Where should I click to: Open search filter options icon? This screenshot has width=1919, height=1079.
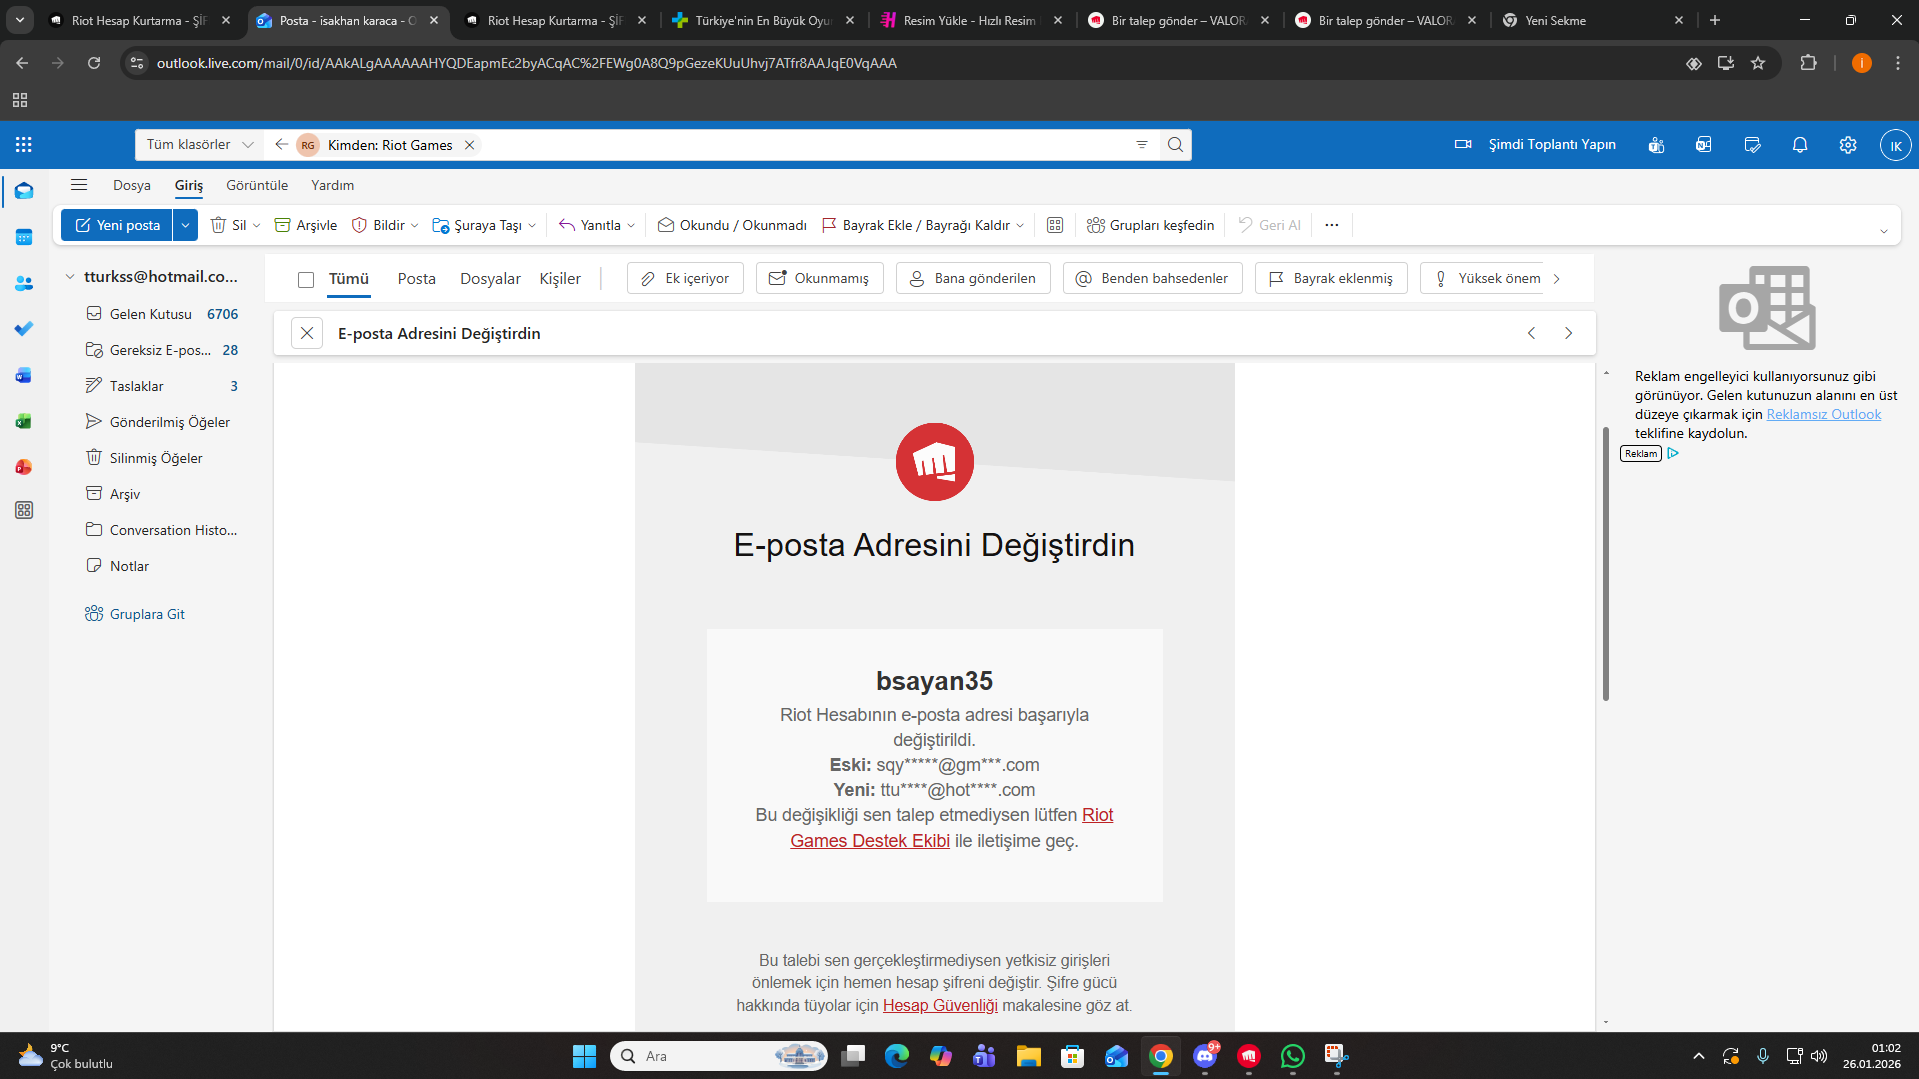tap(1142, 145)
